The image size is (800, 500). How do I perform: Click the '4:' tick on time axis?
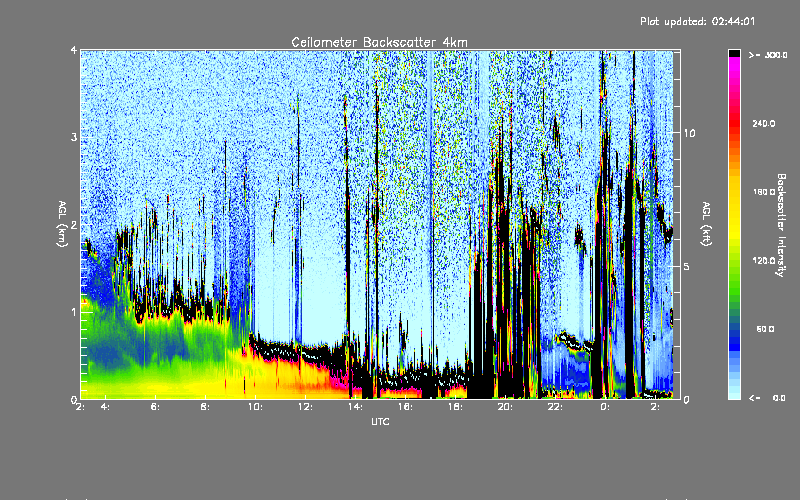pyautogui.click(x=105, y=407)
